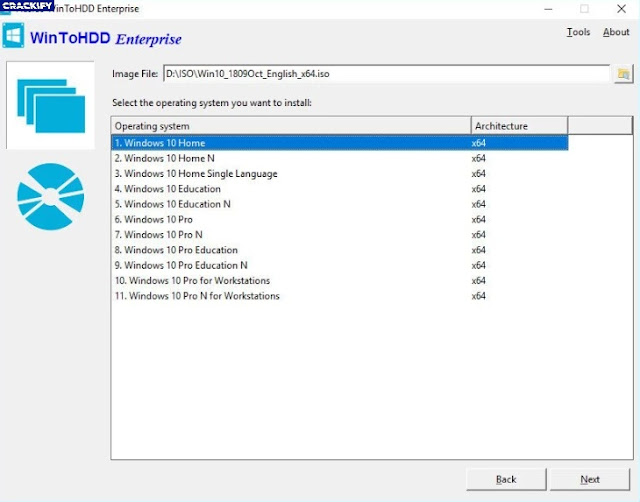Viewport: 640px width, 502px height.
Task: Close the WinToHDD window
Action: point(621,9)
